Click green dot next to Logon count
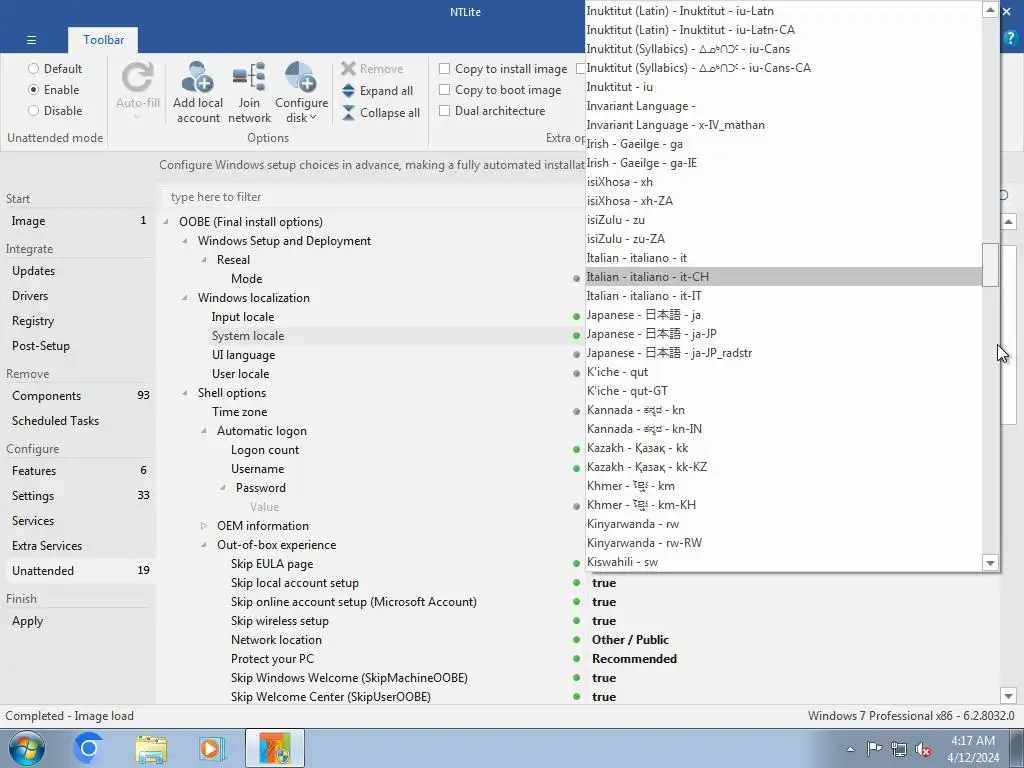This screenshot has width=1024, height=768. [576, 450]
